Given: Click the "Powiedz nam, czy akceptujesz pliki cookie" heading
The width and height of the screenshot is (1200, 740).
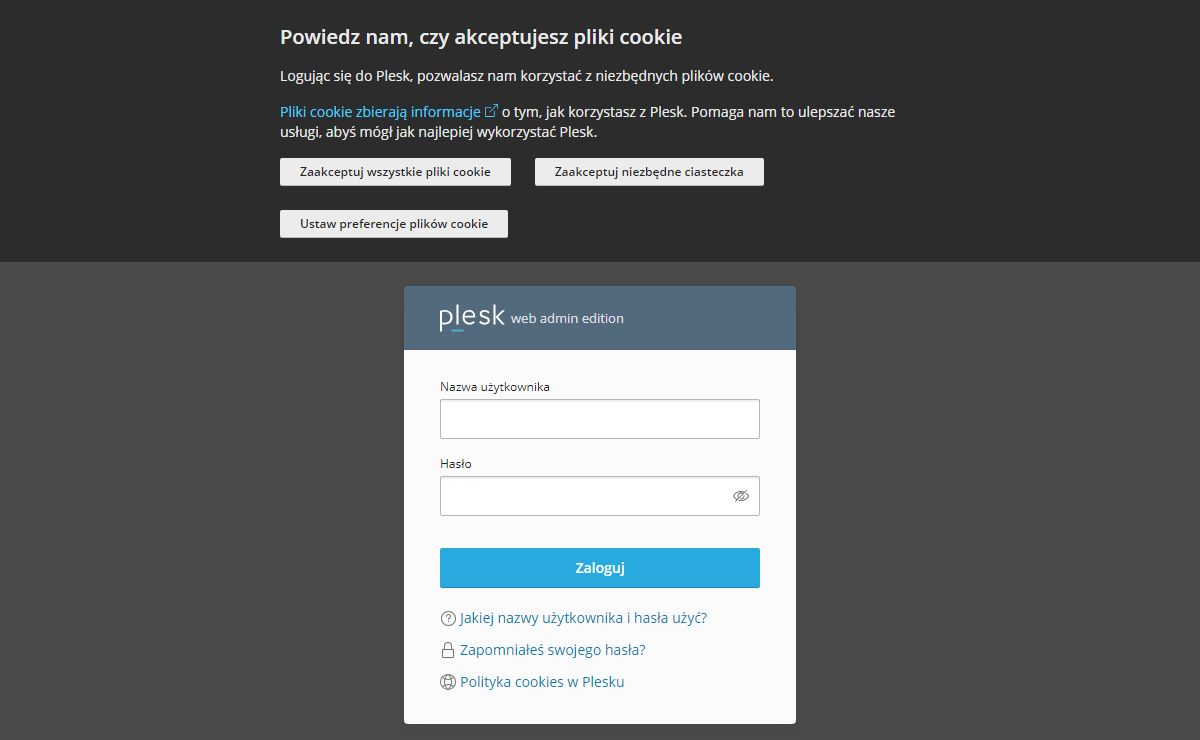Looking at the screenshot, I should point(481,38).
